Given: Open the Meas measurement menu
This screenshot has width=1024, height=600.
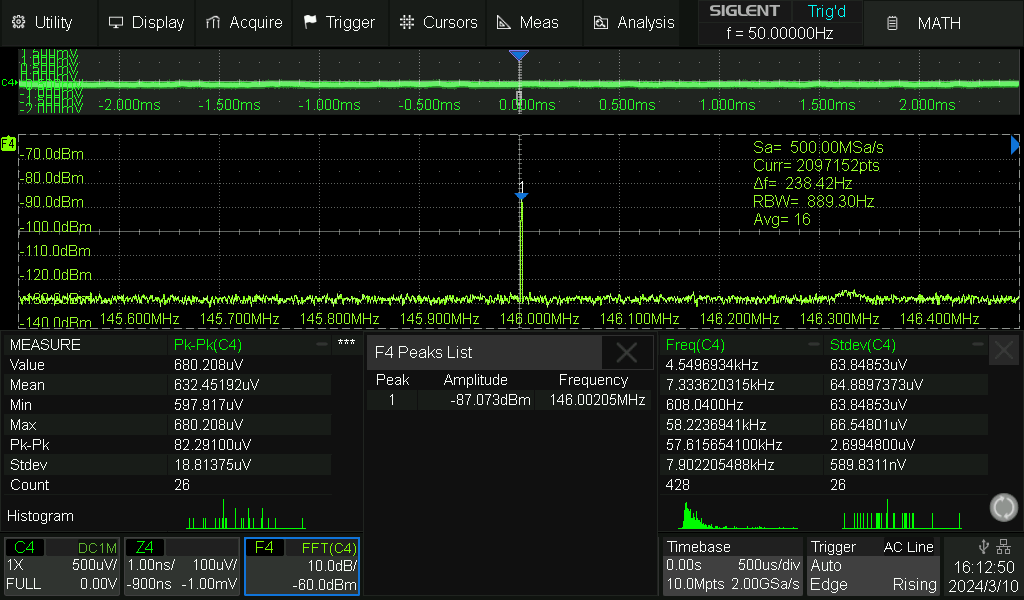Looking at the screenshot, I should [x=530, y=22].
